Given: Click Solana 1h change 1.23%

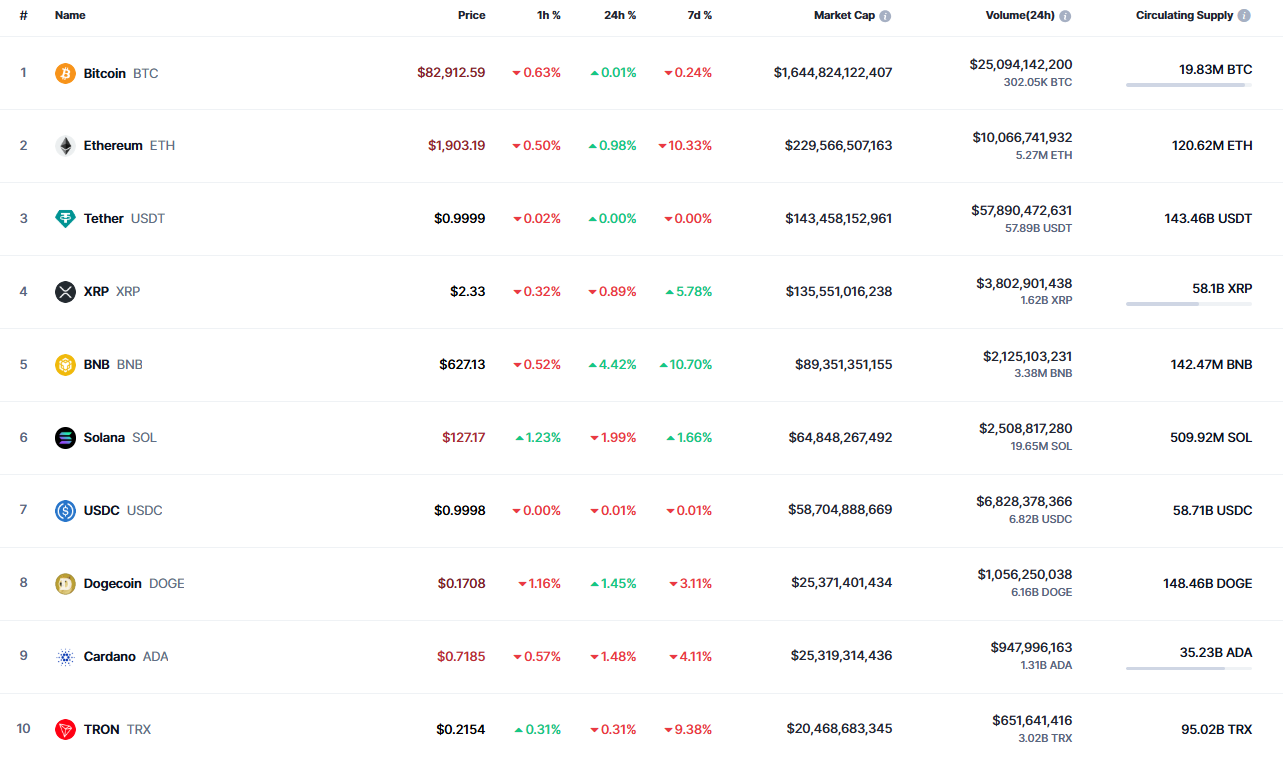Looking at the screenshot, I should 538,438.
